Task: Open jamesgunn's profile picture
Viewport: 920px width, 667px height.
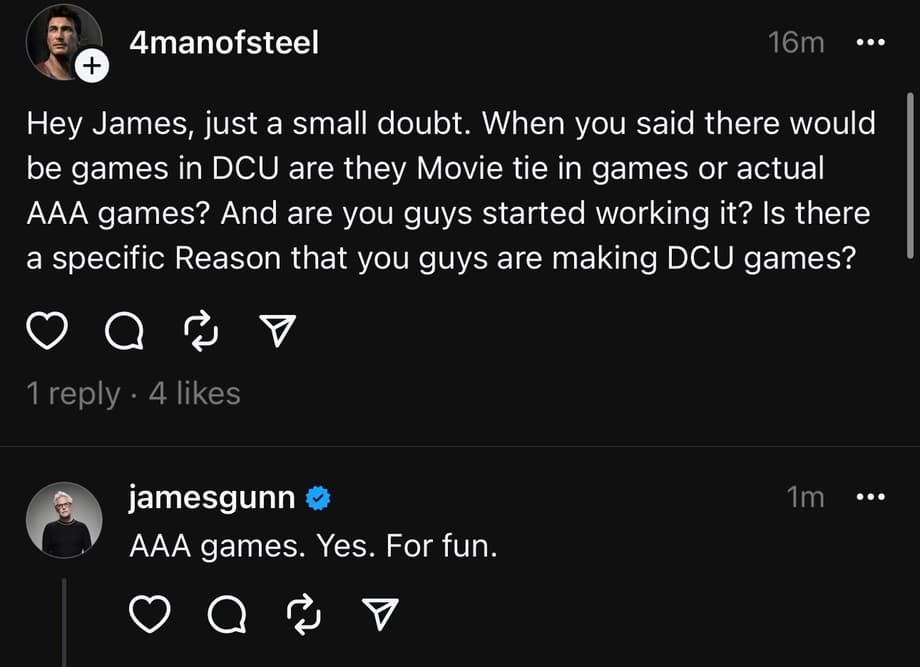Action: (x=66, y=519)
